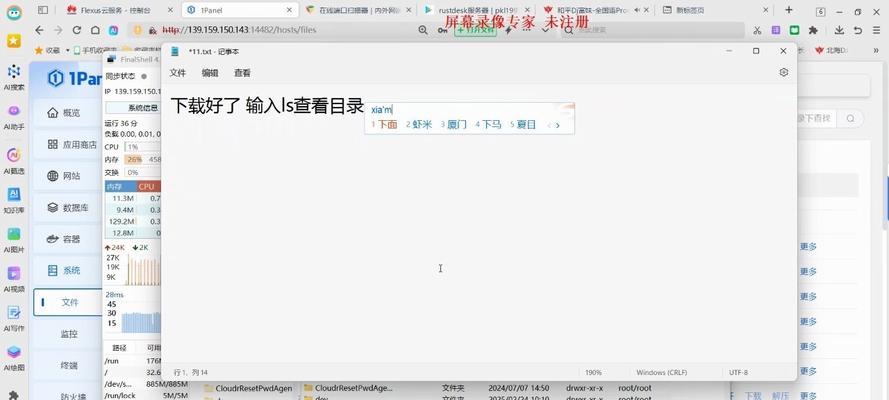Image resolution: width=889 pixels, height=400 pixels.
Task: Open the puzzle-piece extensions menu
Action: pyautogui.click(x=814, y=30)
